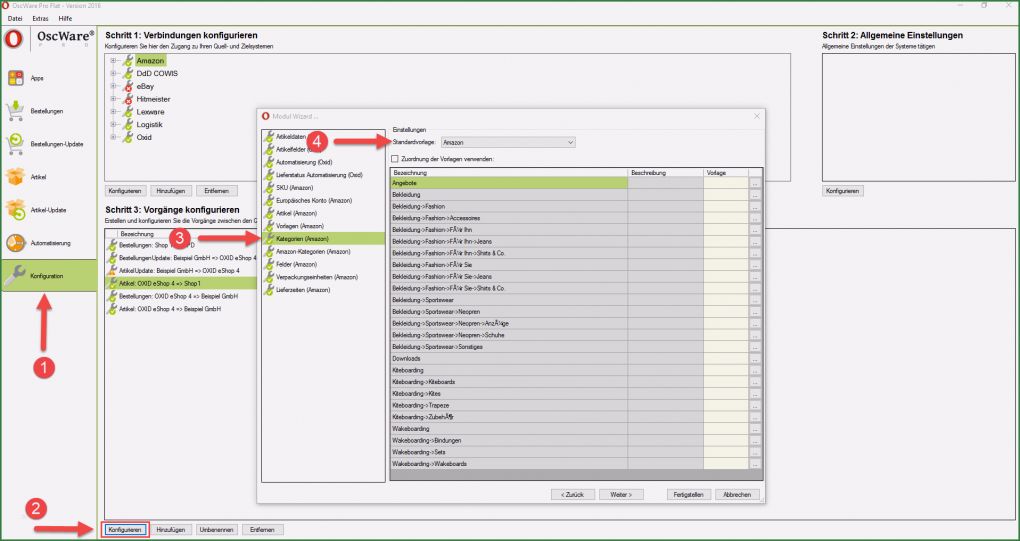Select the Konfiguration wrench icon
1020x541 pixels.
[x=15, y=276]
